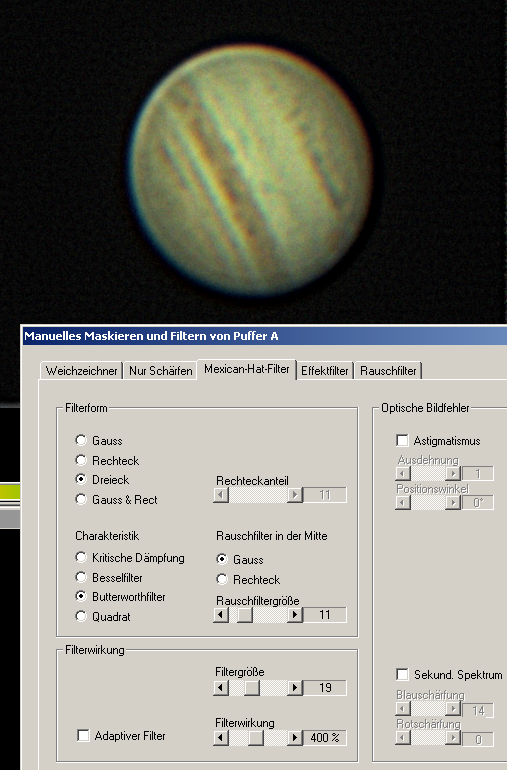
Task: Open the Rauschfilter tab
Action: tap(388, 370)
